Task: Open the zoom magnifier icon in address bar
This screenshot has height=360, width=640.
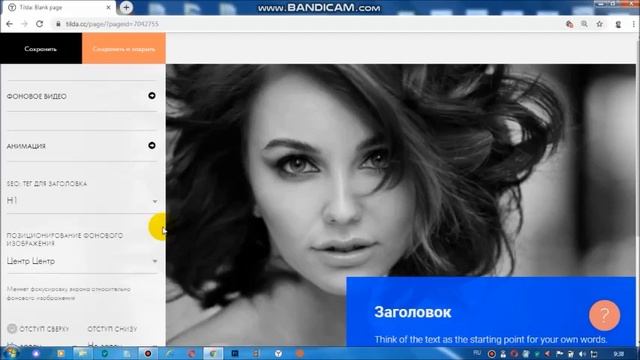Action: coord(584,24)
